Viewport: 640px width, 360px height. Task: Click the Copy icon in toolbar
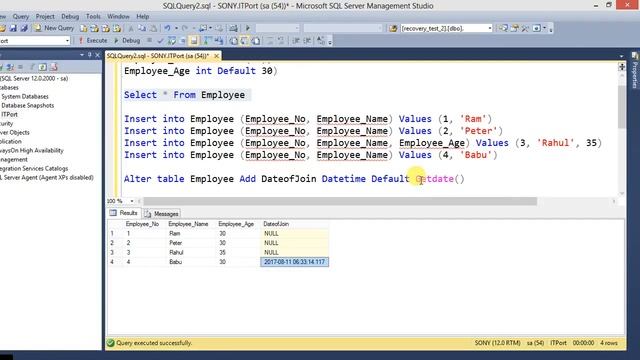(142, 28)
